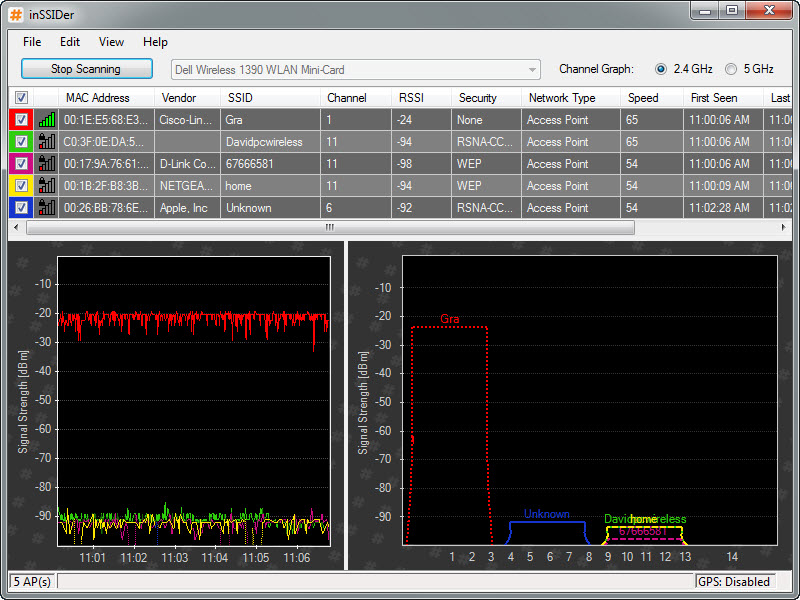Open the Help menu
Screen dimensions: 800x600
pyautogui.click(x=155, y=42)
